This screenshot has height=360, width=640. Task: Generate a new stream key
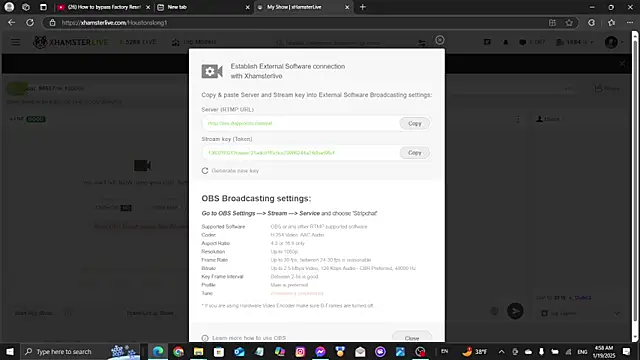click(x=230, y=171)
